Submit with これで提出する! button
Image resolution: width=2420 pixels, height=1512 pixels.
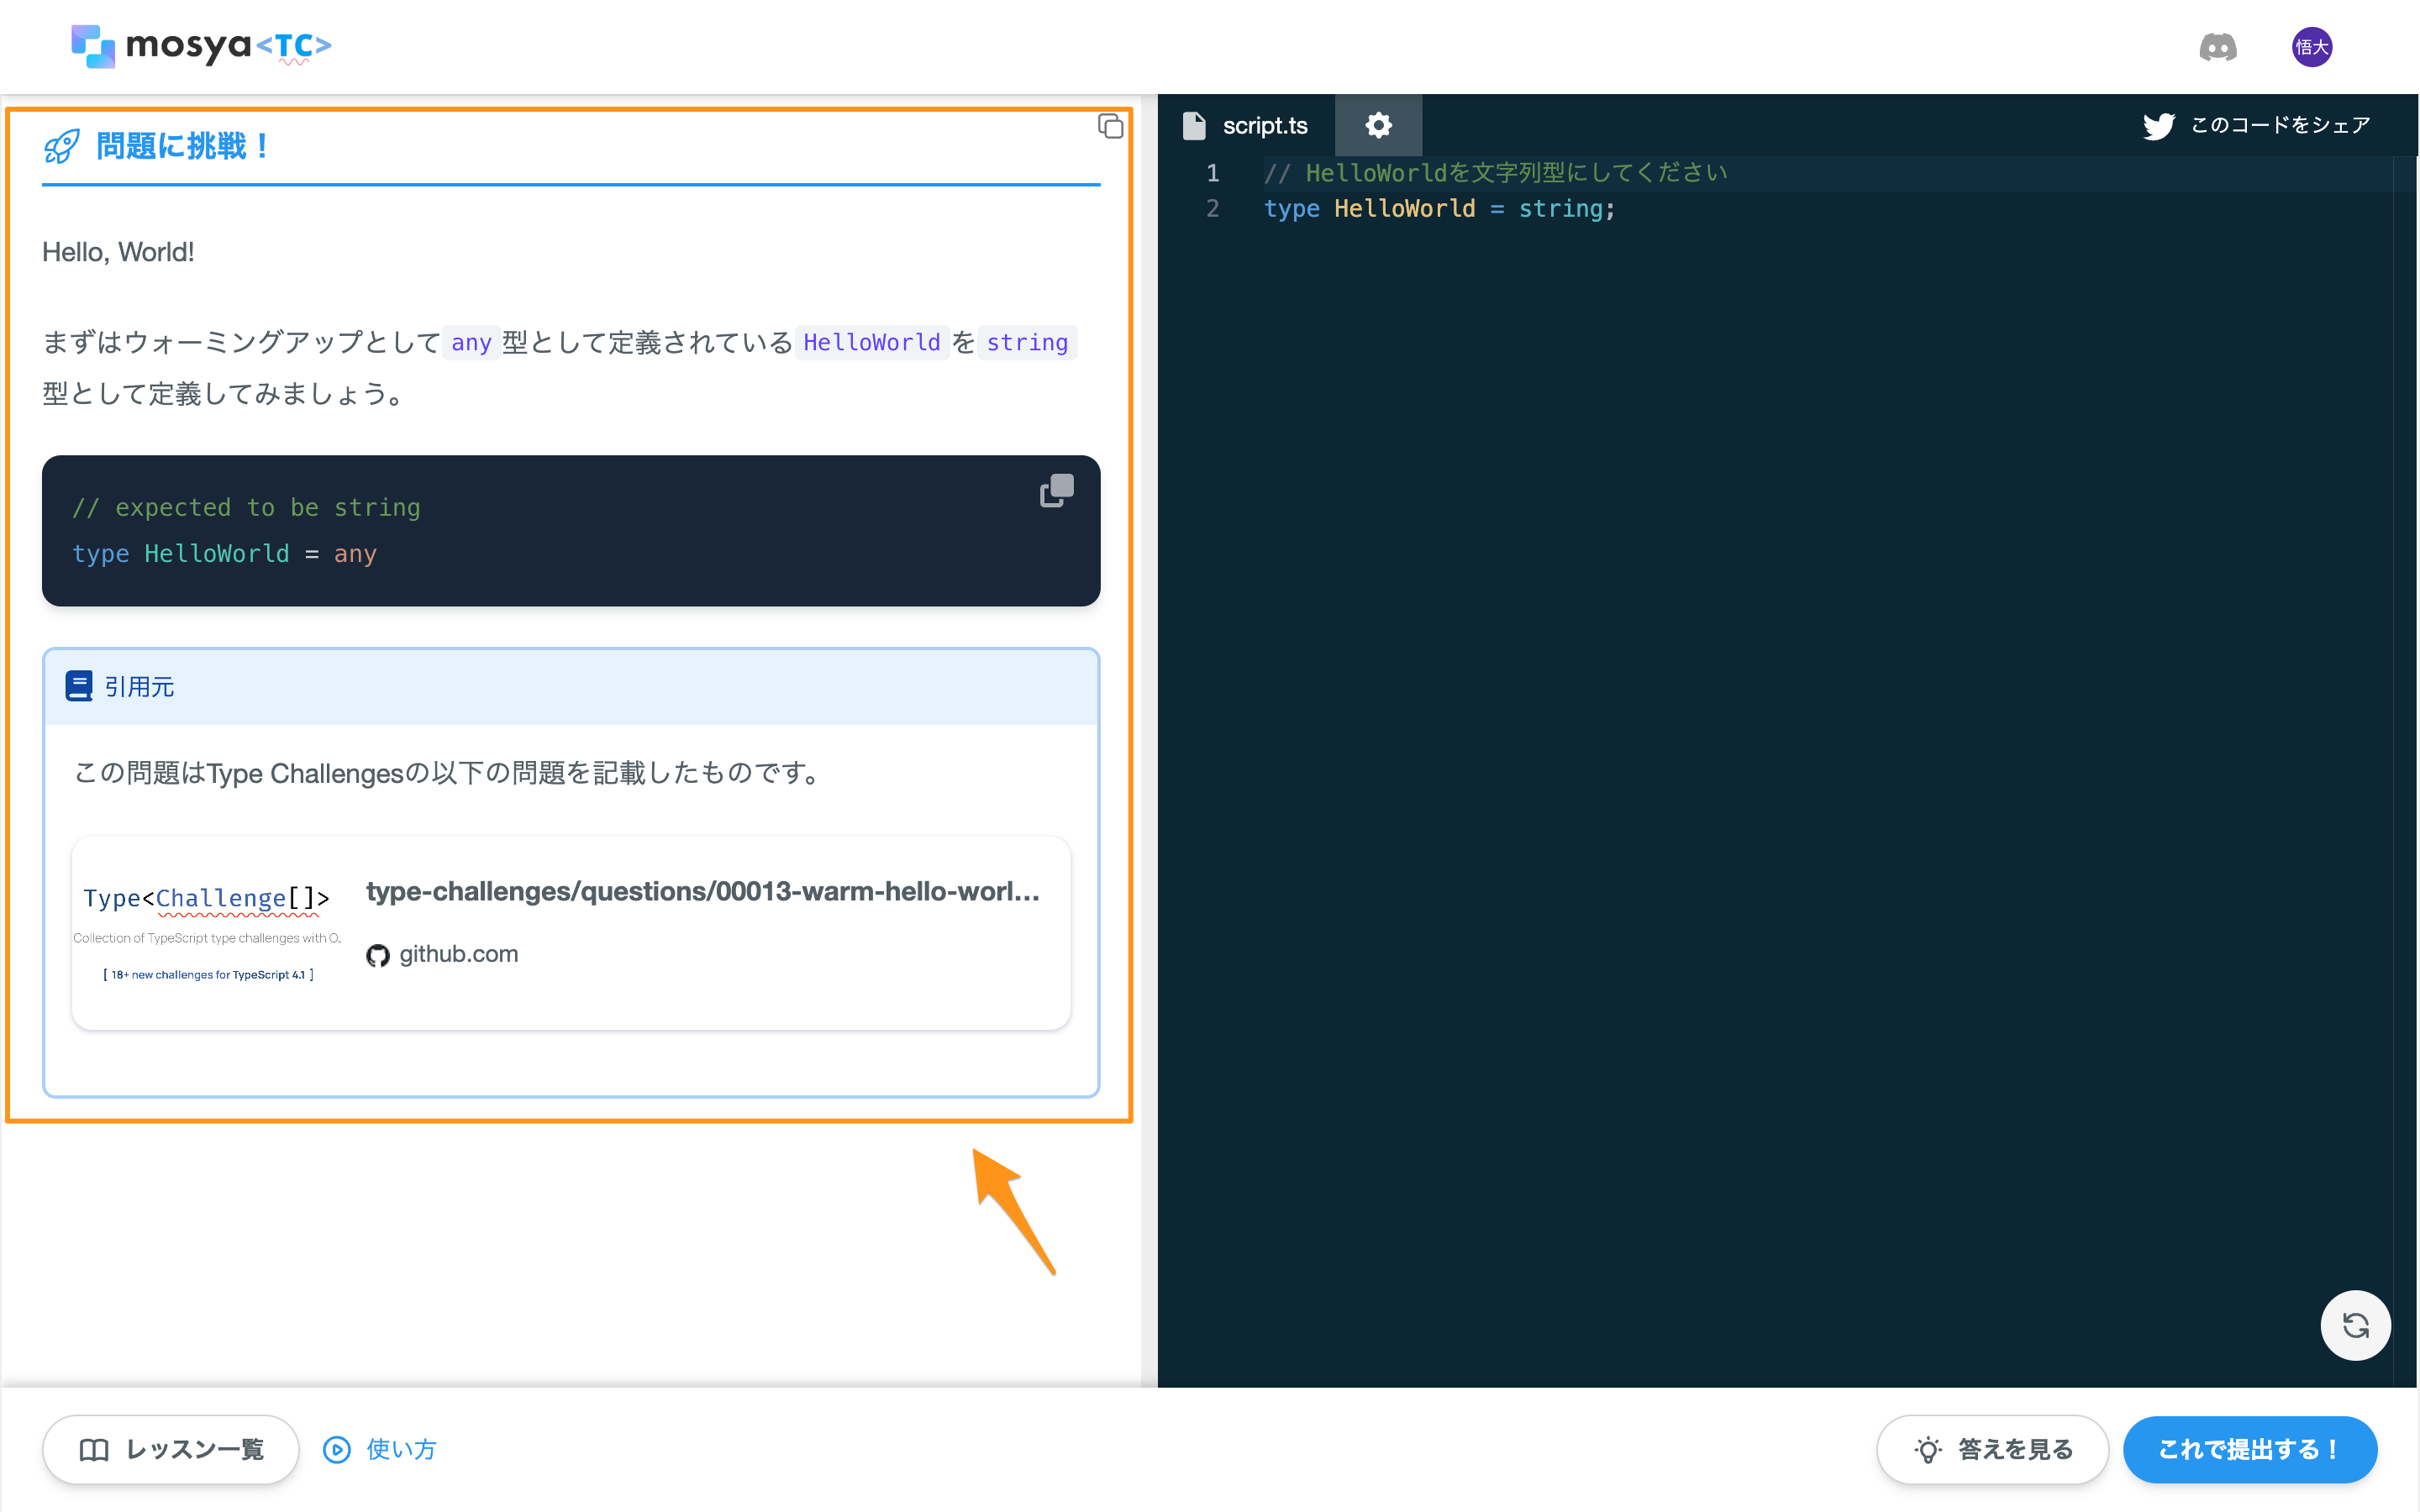2250,1449
